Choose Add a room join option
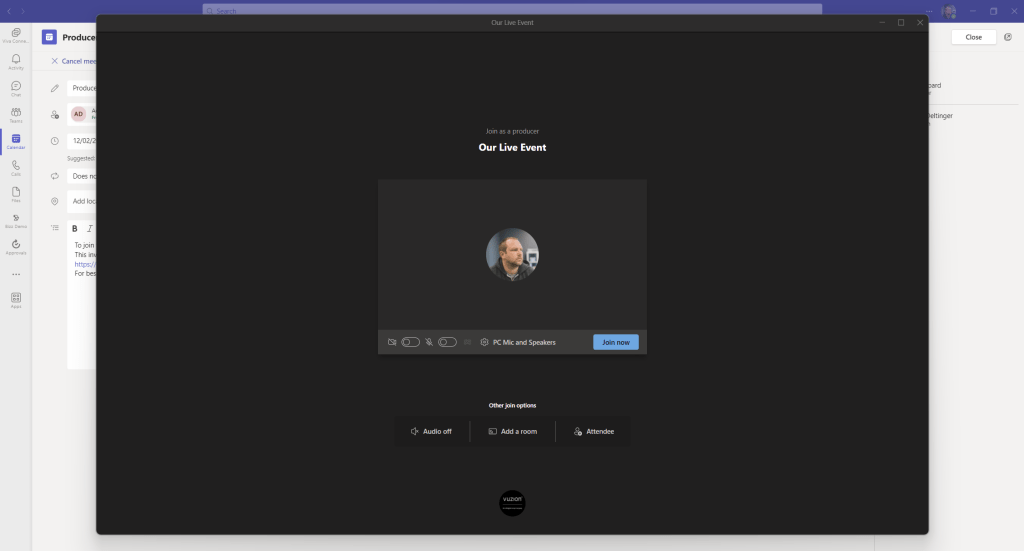 512,431
